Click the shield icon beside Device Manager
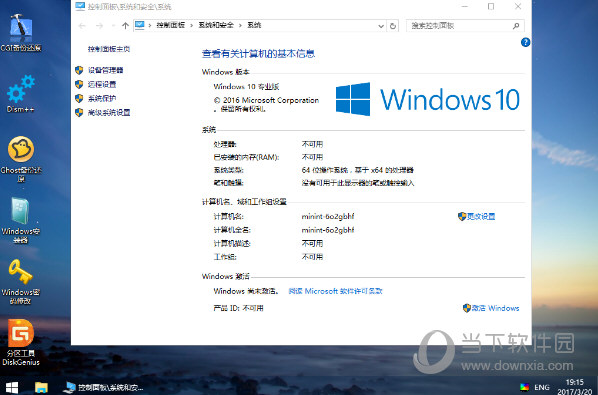This screenshot has height=395, width=598. (x=79, y=70)
